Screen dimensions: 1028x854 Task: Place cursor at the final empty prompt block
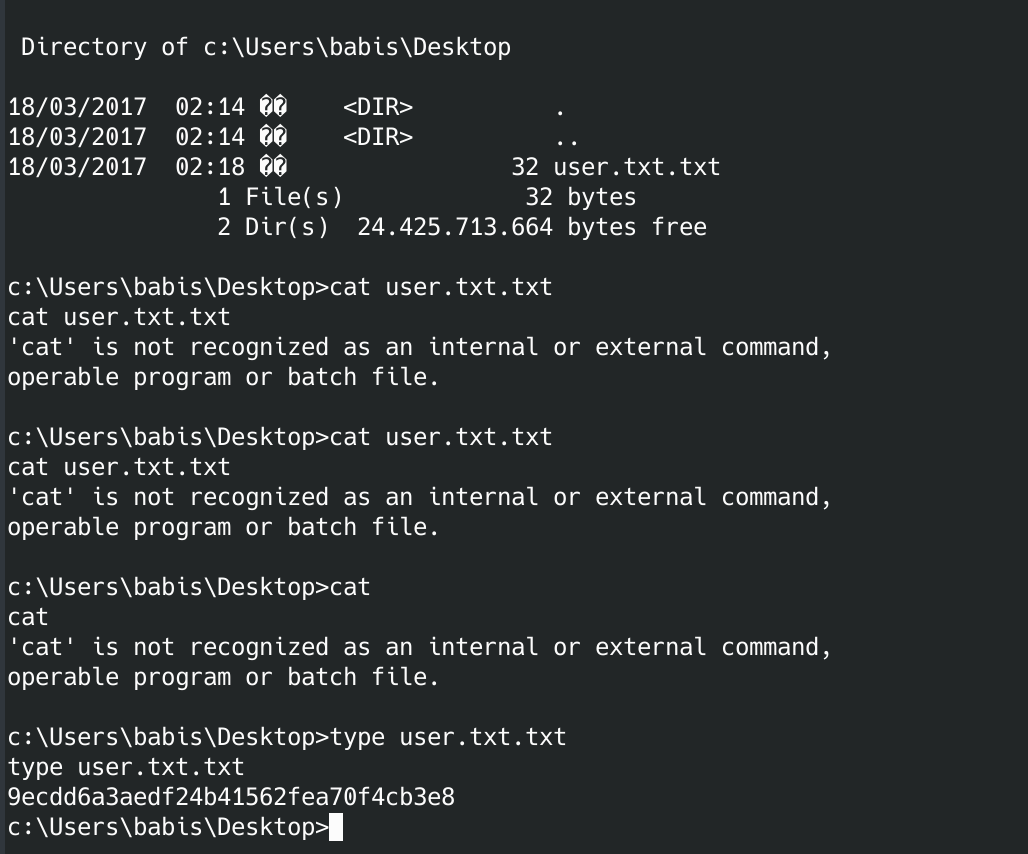[x=335, y=828]
